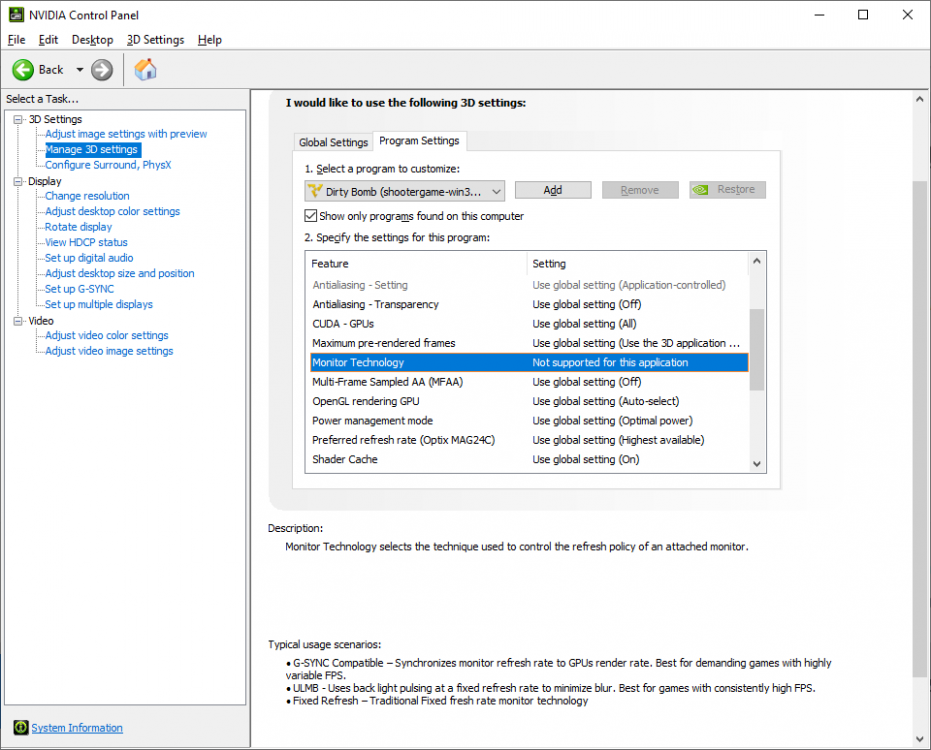Image resolution: width=931 pixels, height=750 pixels.
Task: Select OpenGL rendering GPU row
Action: (528, 401)
